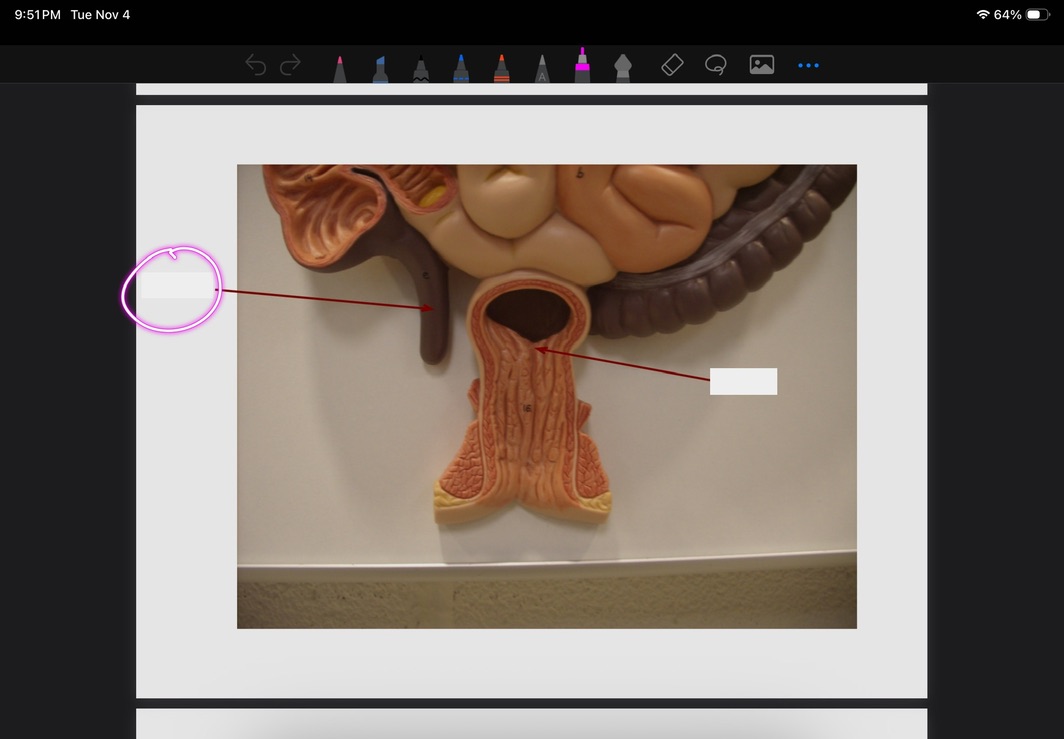Tap the Undo arrow
The width and height of the screenshot is (1064, 739).
pos(256,66)
